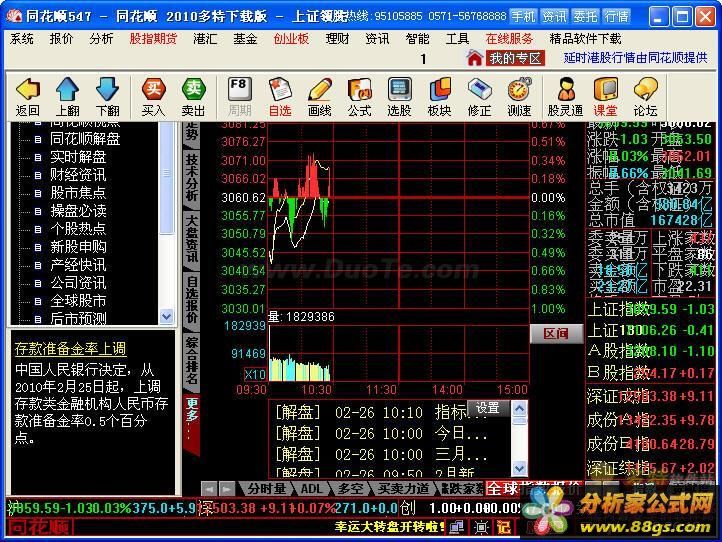
Task: Click the 我的专区 button
Action: click(x=515, y=58)
